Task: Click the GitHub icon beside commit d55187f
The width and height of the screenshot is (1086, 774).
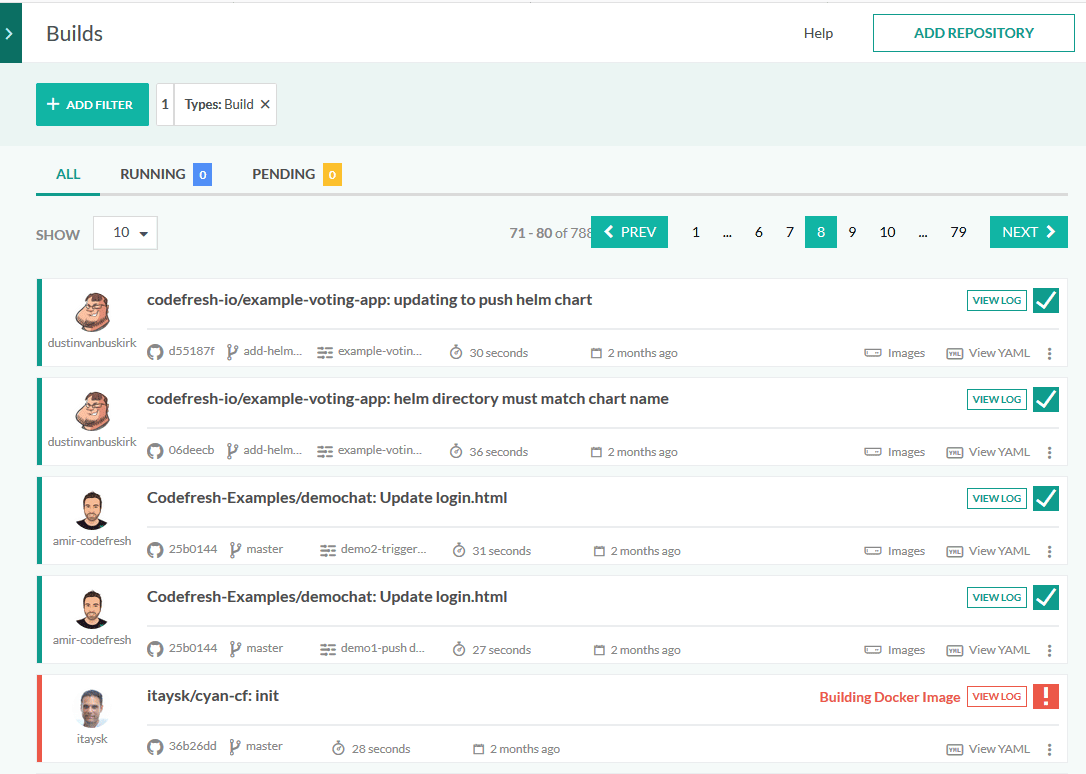Action: pos(155,352)
